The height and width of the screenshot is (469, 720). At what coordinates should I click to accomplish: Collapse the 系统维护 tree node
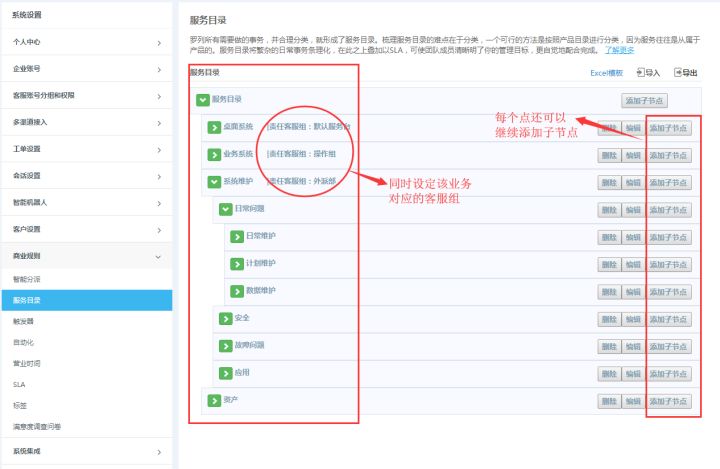213,182
